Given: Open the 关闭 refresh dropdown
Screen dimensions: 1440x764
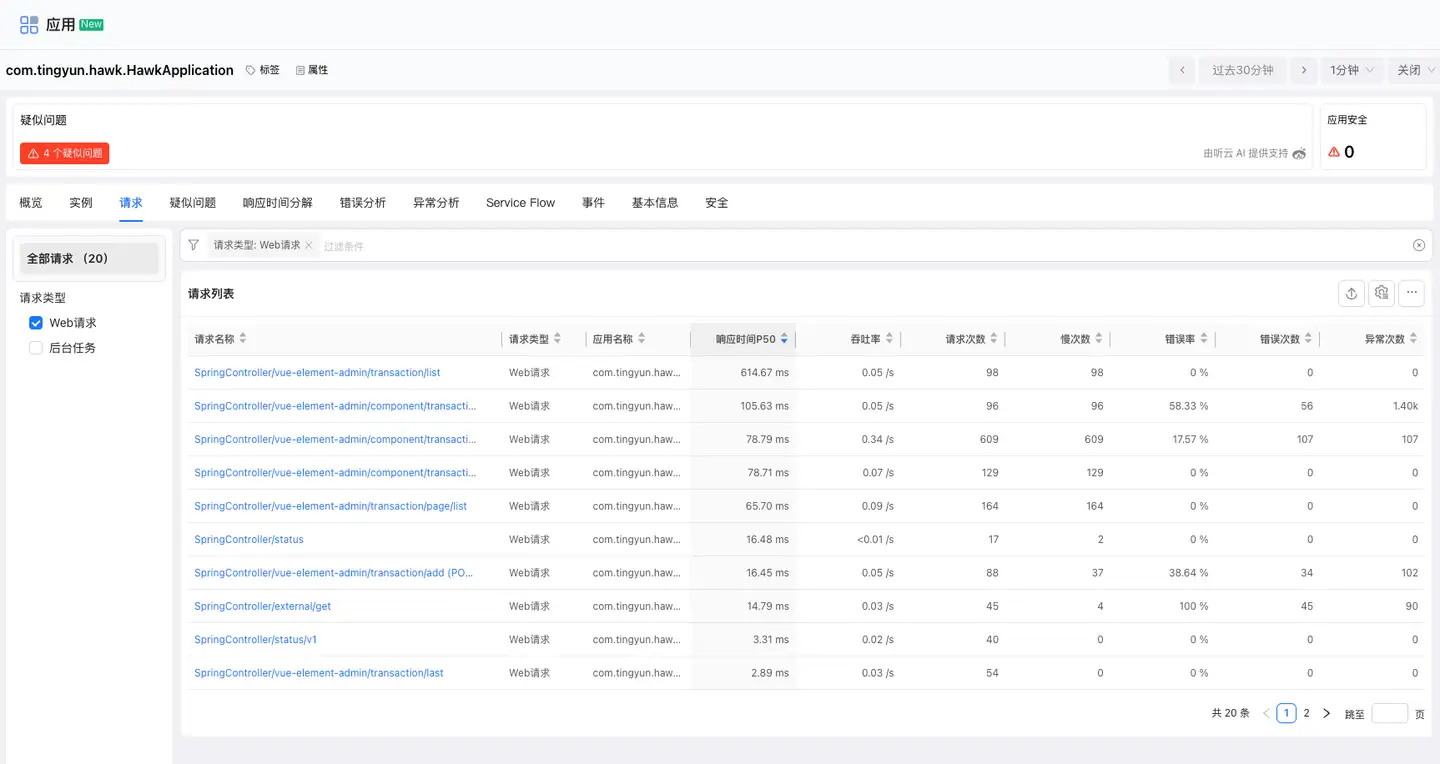Looking at the screenshot, I should (1415, 70).
